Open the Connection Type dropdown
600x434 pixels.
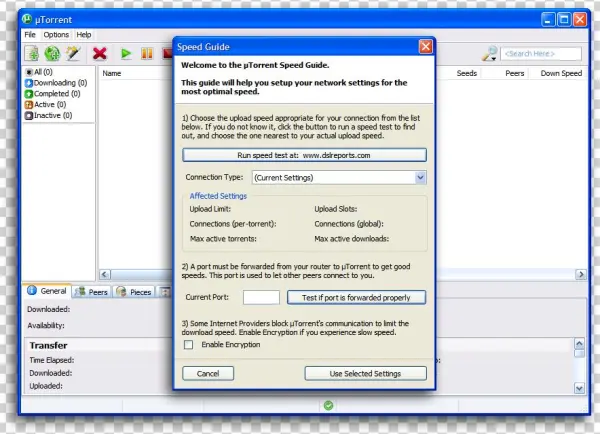coord(339,178)
